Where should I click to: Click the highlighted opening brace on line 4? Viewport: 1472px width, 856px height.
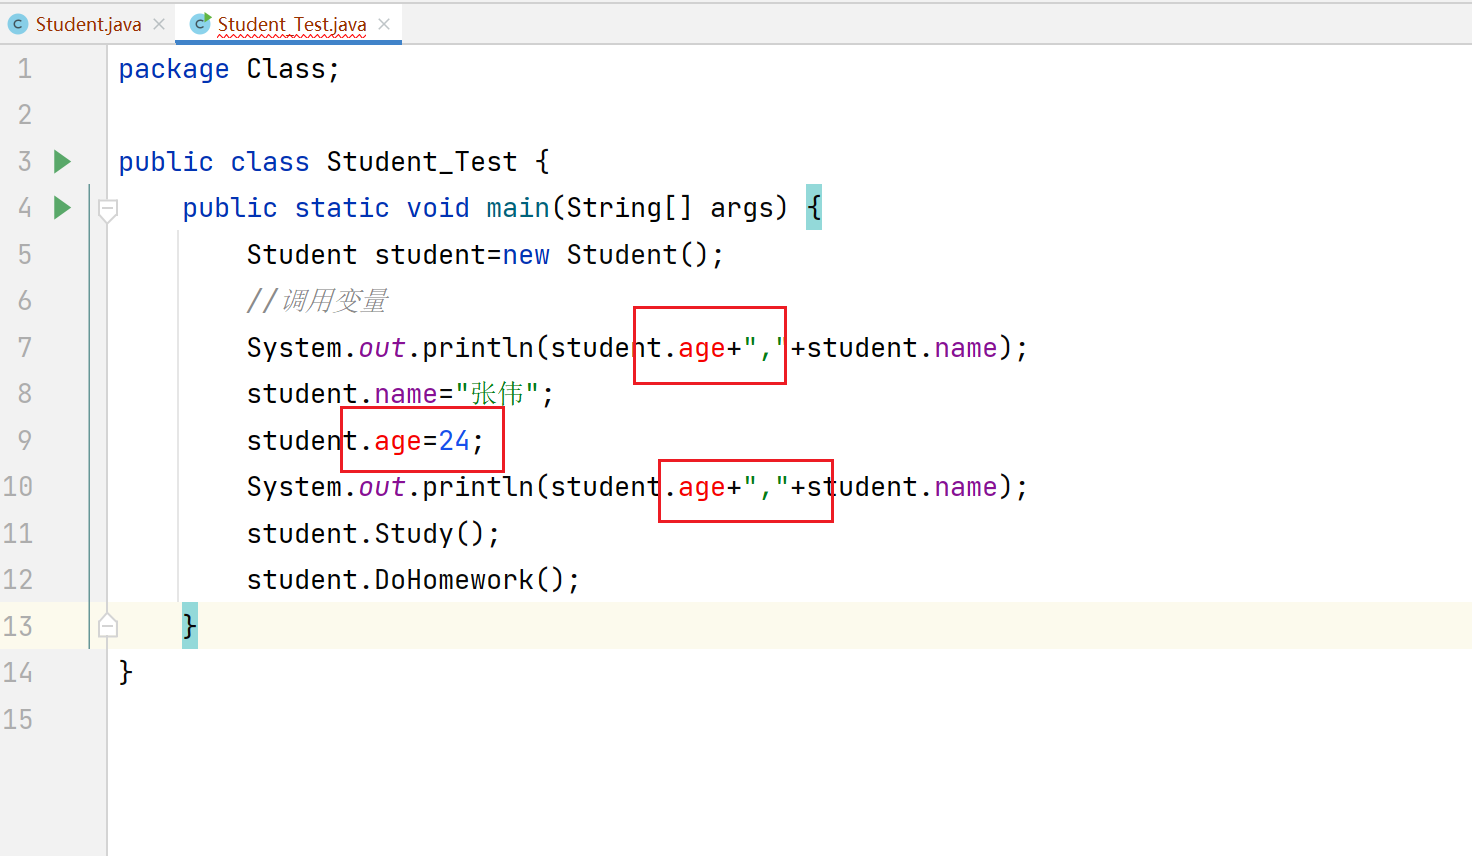click(814, 208)
